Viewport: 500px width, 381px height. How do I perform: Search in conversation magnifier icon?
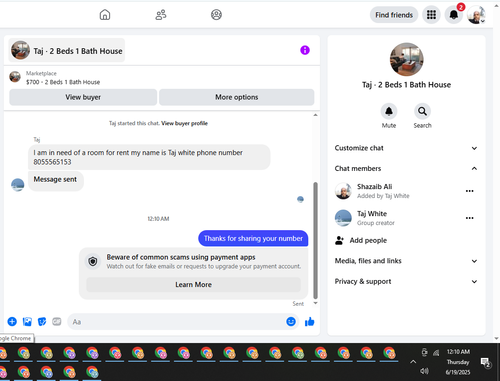422,111
